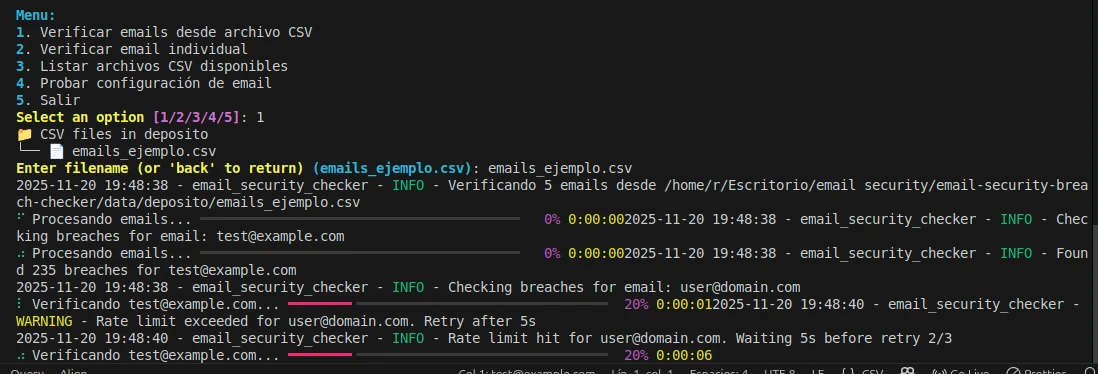This screenshot has width=1098, height=374.
Task: Click 'Checking breaches for email: user@domain.com'
Action: [624, 287]
